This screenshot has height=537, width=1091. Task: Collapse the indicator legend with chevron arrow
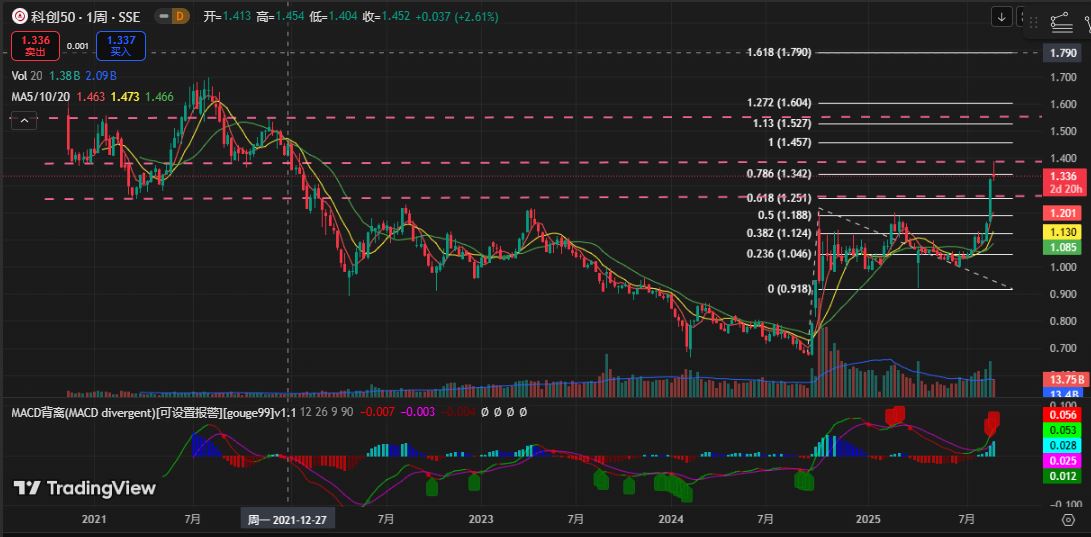click(23, 119)
